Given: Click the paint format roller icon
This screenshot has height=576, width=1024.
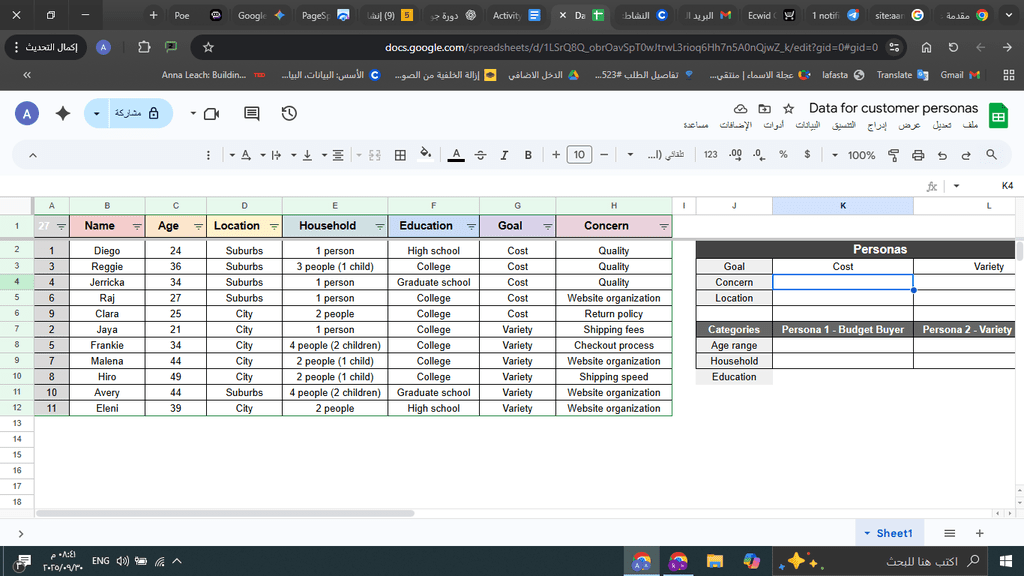Looking at the screenshot, I should tap(893, 155).
